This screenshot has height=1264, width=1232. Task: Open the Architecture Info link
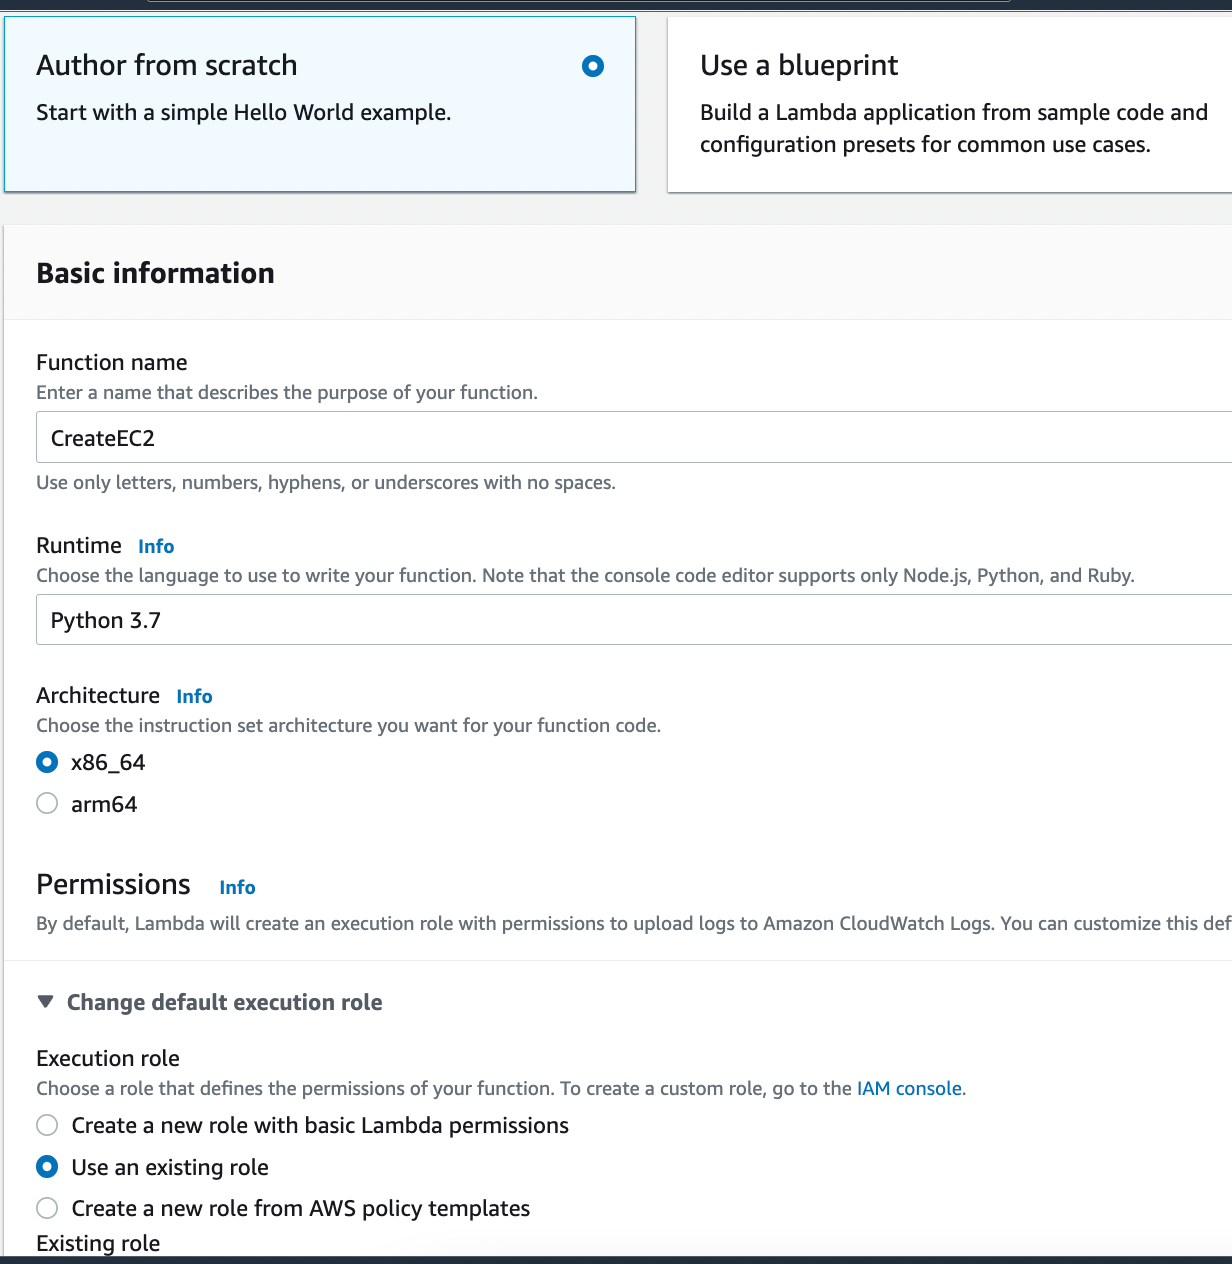pos(194,696)
